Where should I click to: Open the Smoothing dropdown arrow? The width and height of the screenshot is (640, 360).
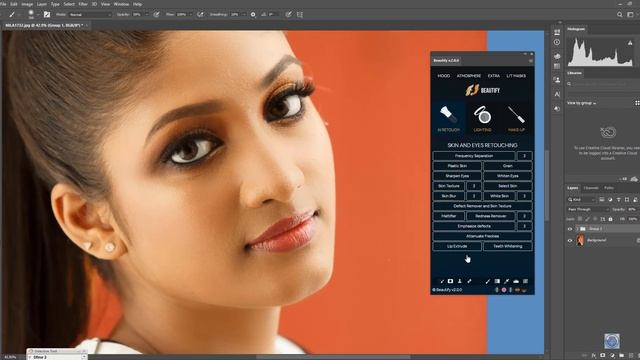point(244,15)
